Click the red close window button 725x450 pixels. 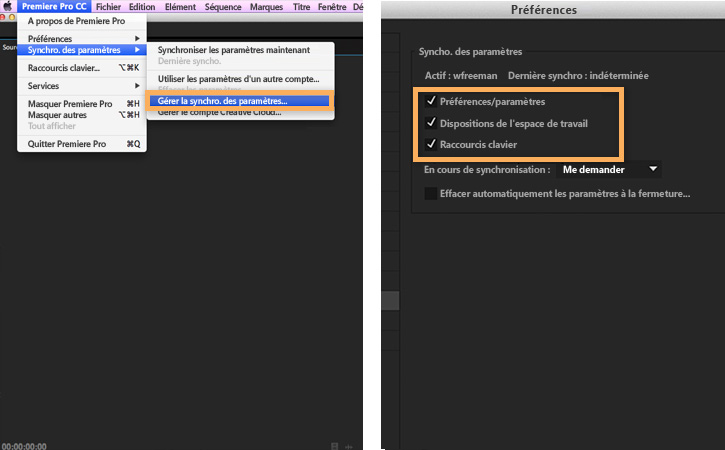click(x=2, y=17)
